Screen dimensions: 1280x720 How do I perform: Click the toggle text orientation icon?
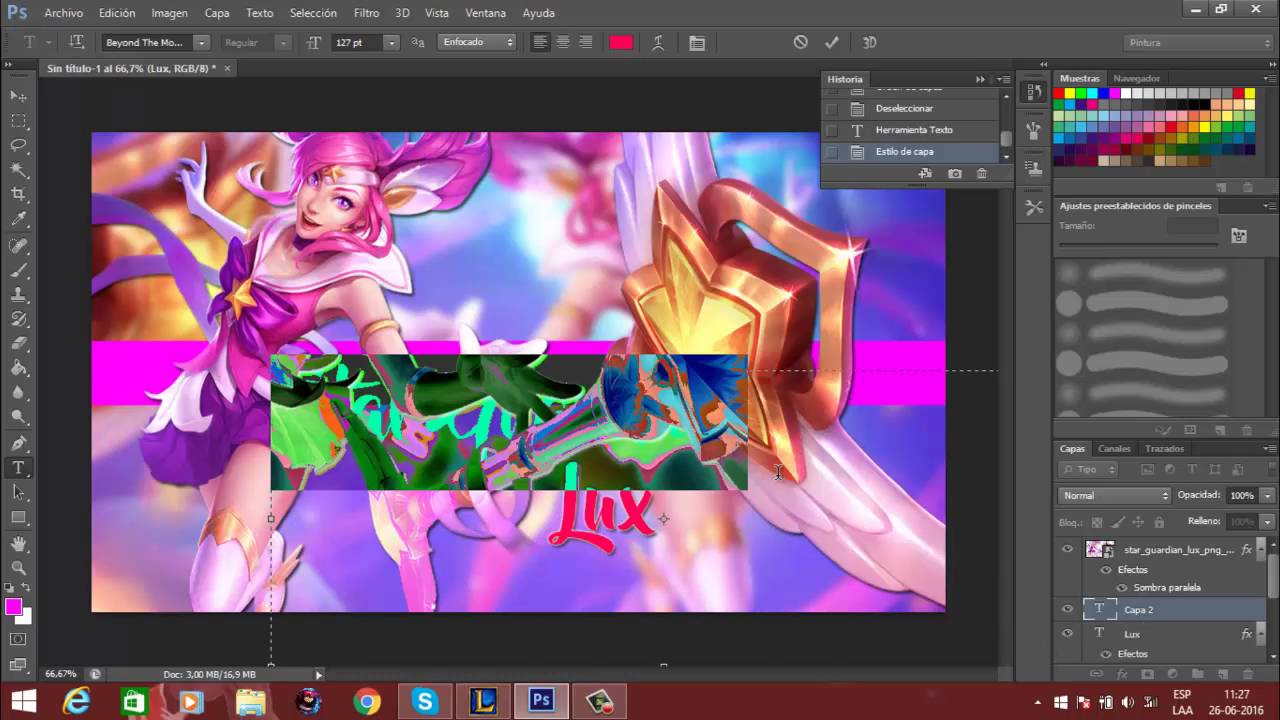[x=77, y=42]
